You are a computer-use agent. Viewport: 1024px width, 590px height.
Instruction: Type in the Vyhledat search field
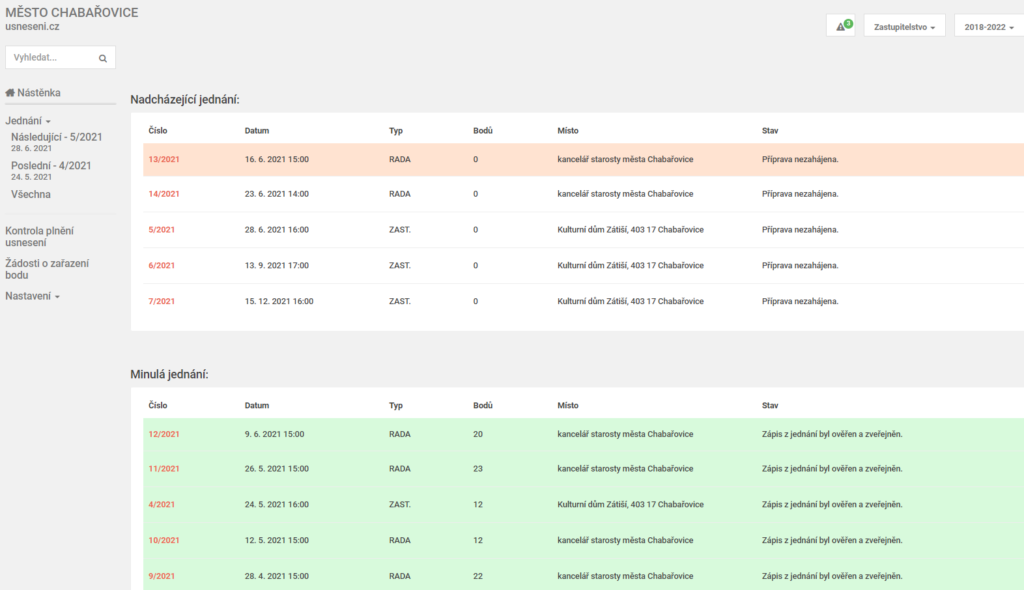[x=52, y=58]
